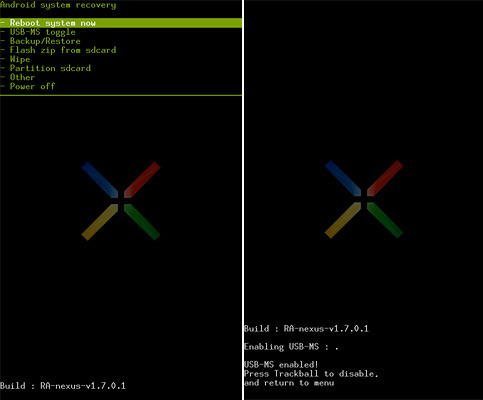The width and height of the screenshot is (483, 400).
Task: Open the 'Wipe' menu entry
Action: 15,59
